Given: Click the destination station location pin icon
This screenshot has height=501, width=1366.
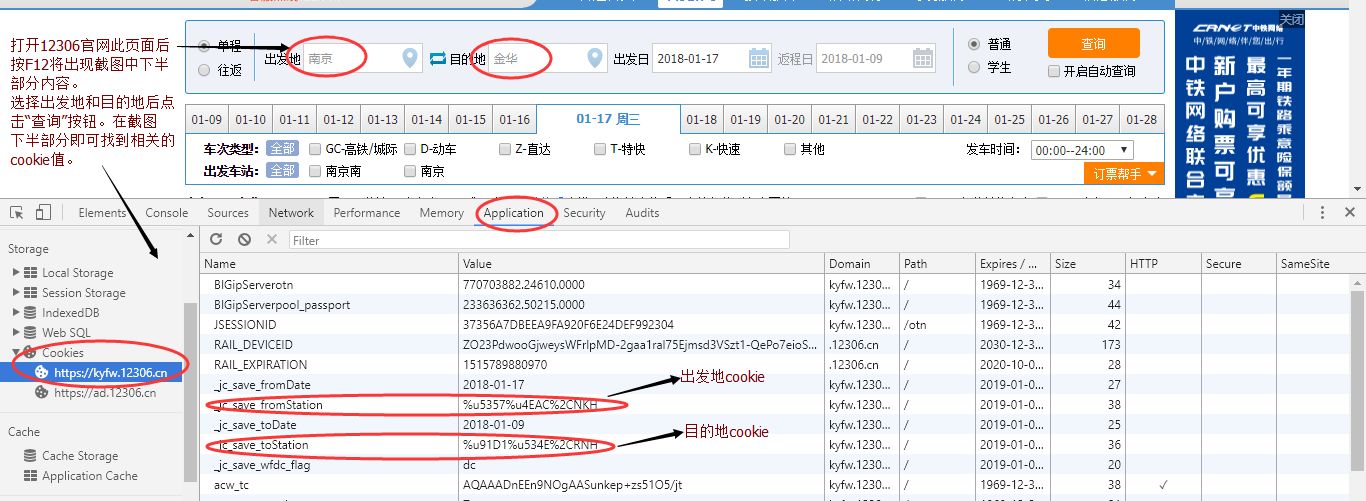Looking at the screenshot, I should [x=596, y=59].
